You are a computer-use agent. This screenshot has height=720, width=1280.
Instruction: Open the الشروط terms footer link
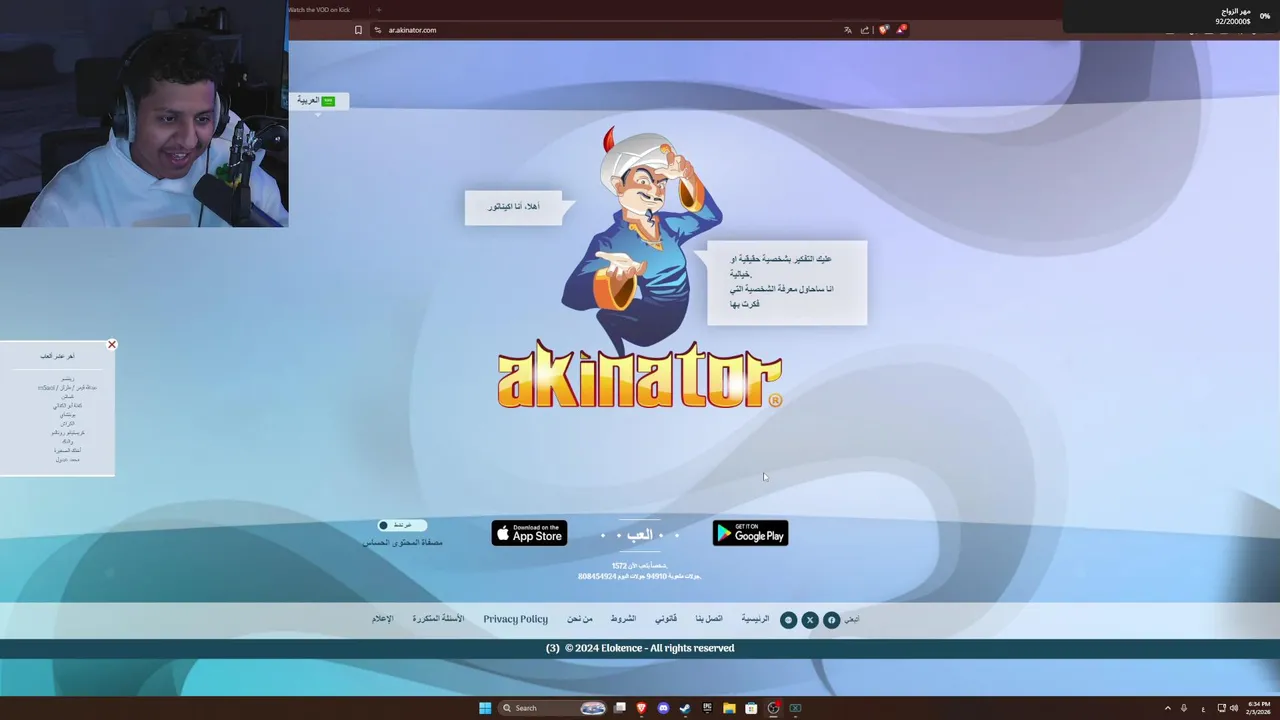623,619
